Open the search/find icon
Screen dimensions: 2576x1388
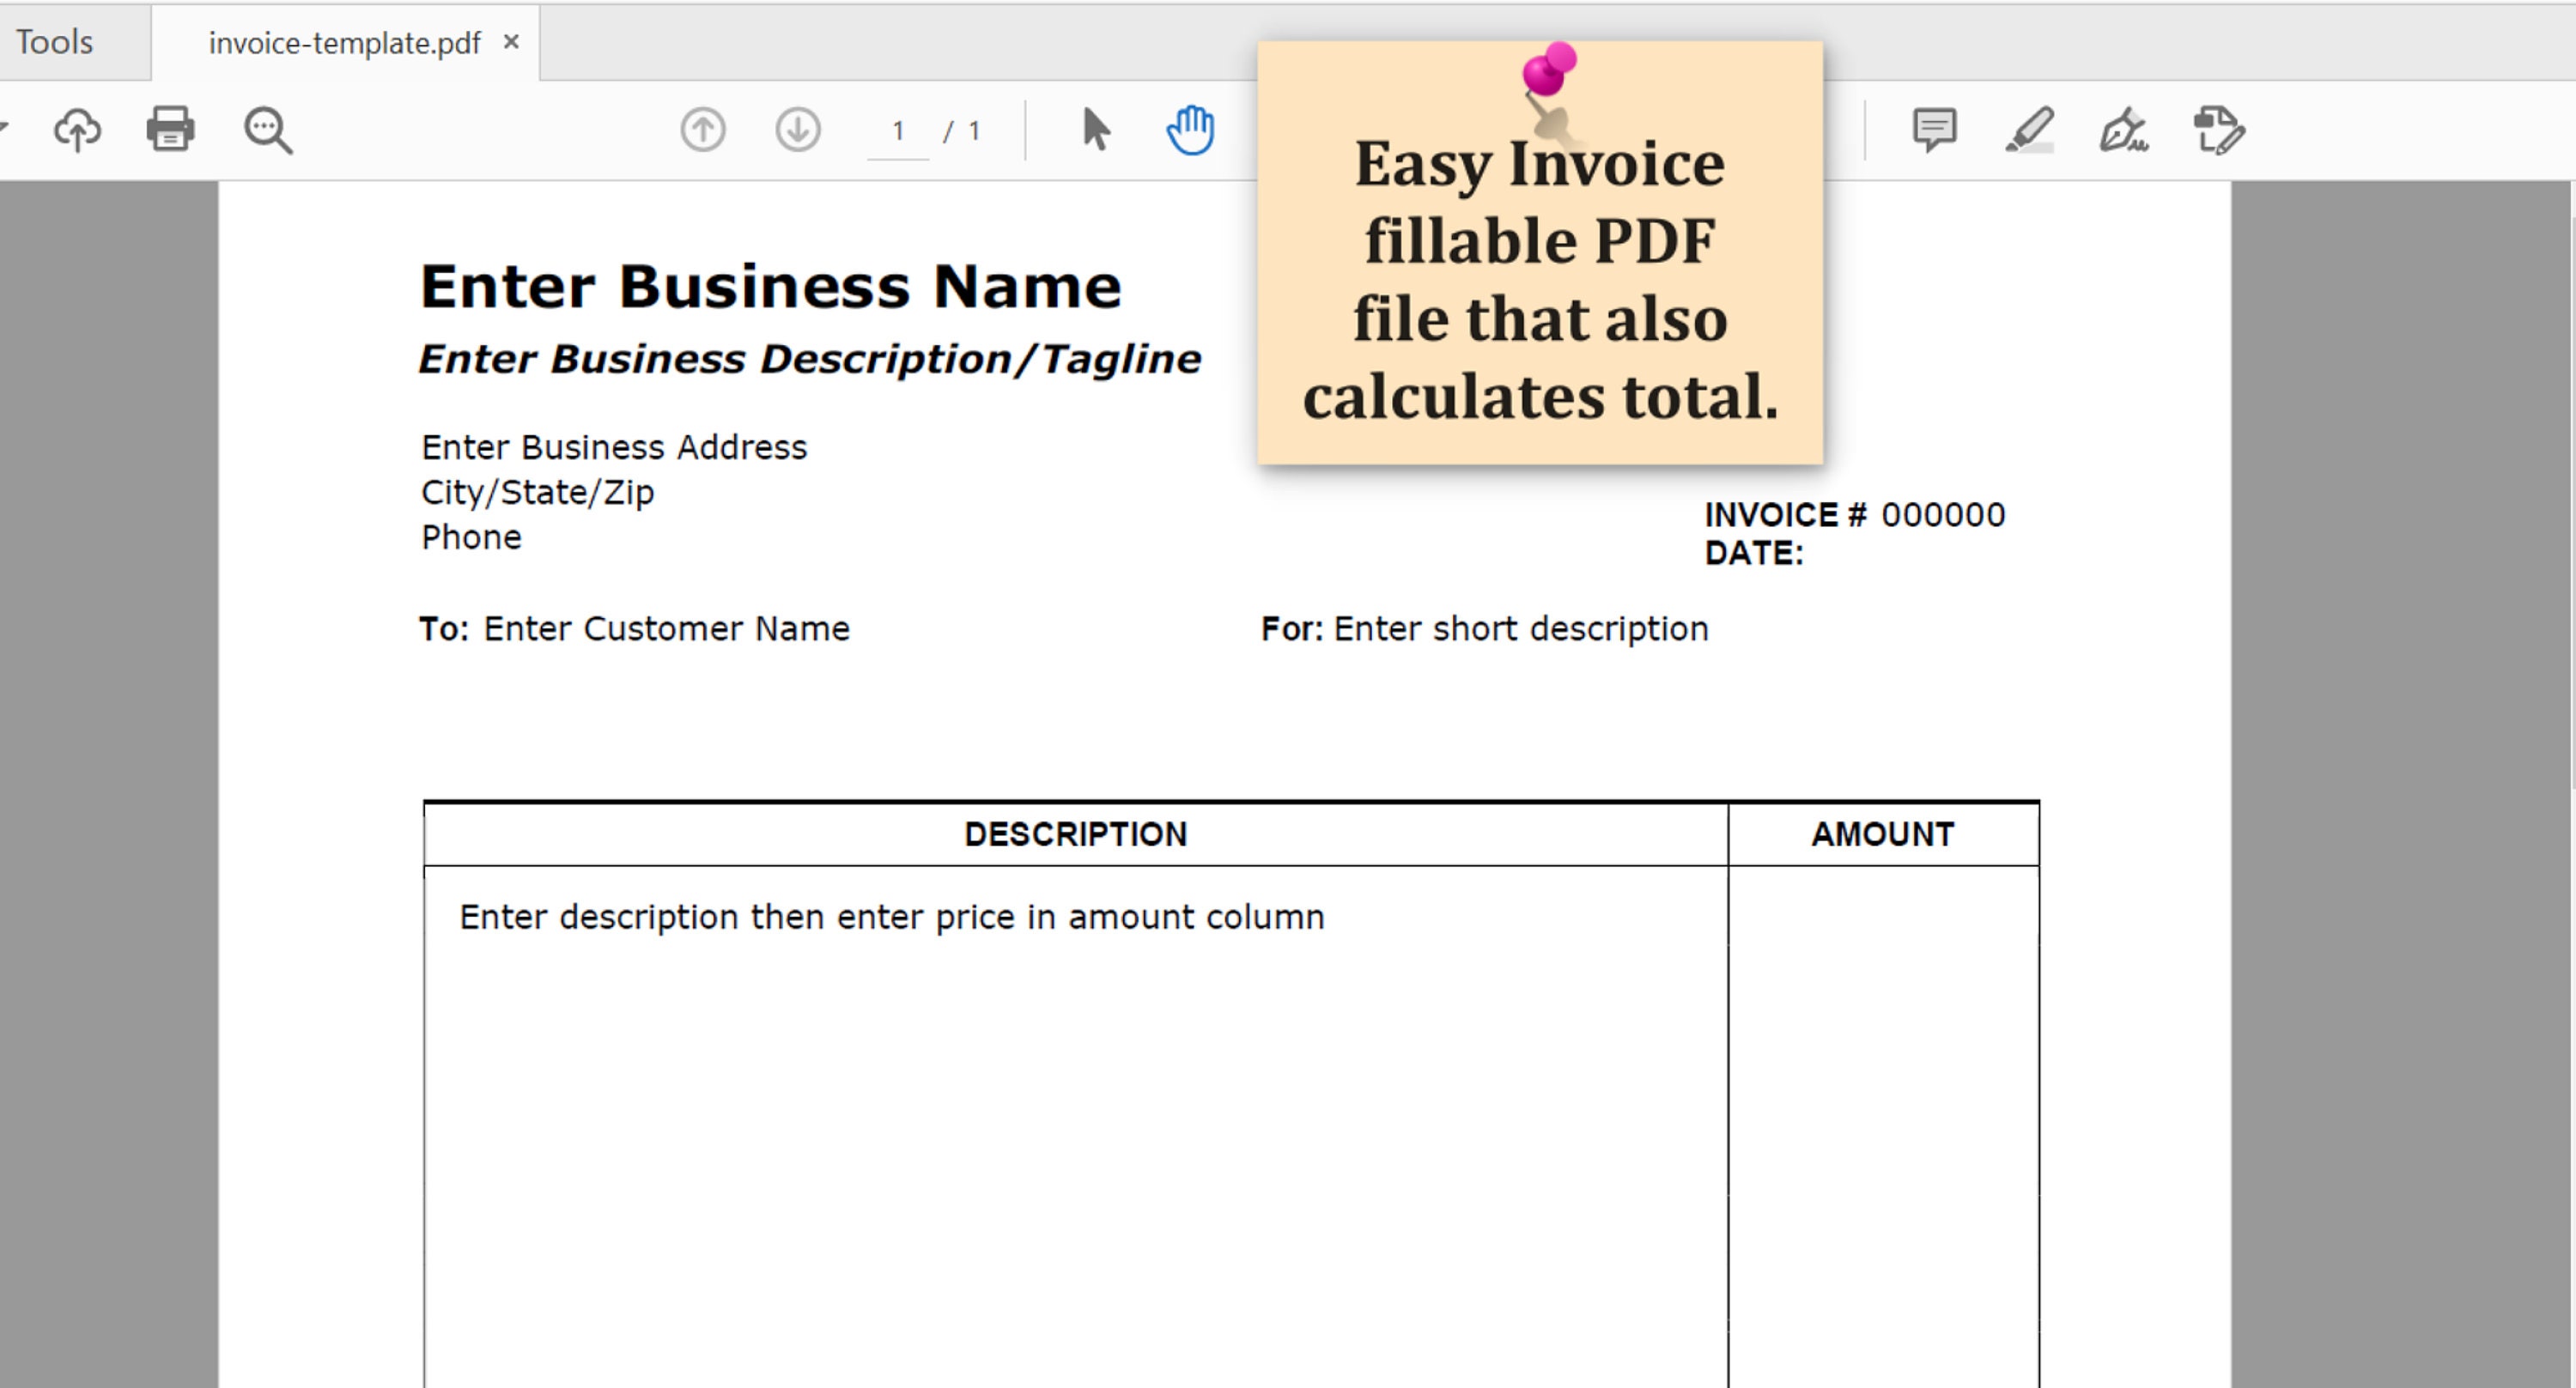point(266,129)
